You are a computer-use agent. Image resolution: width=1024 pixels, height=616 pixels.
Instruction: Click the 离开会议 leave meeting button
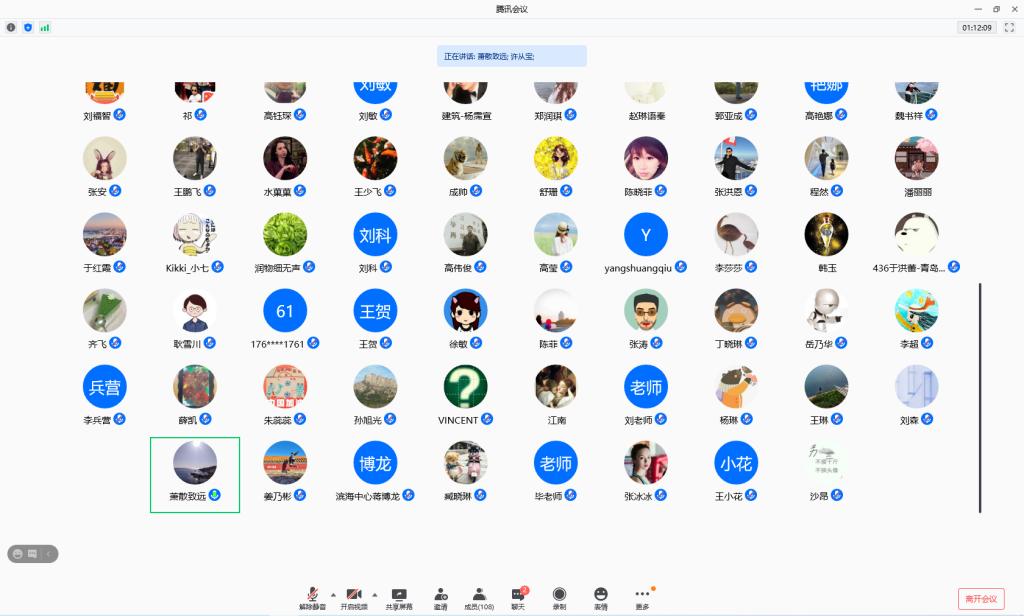coord(980,598)
